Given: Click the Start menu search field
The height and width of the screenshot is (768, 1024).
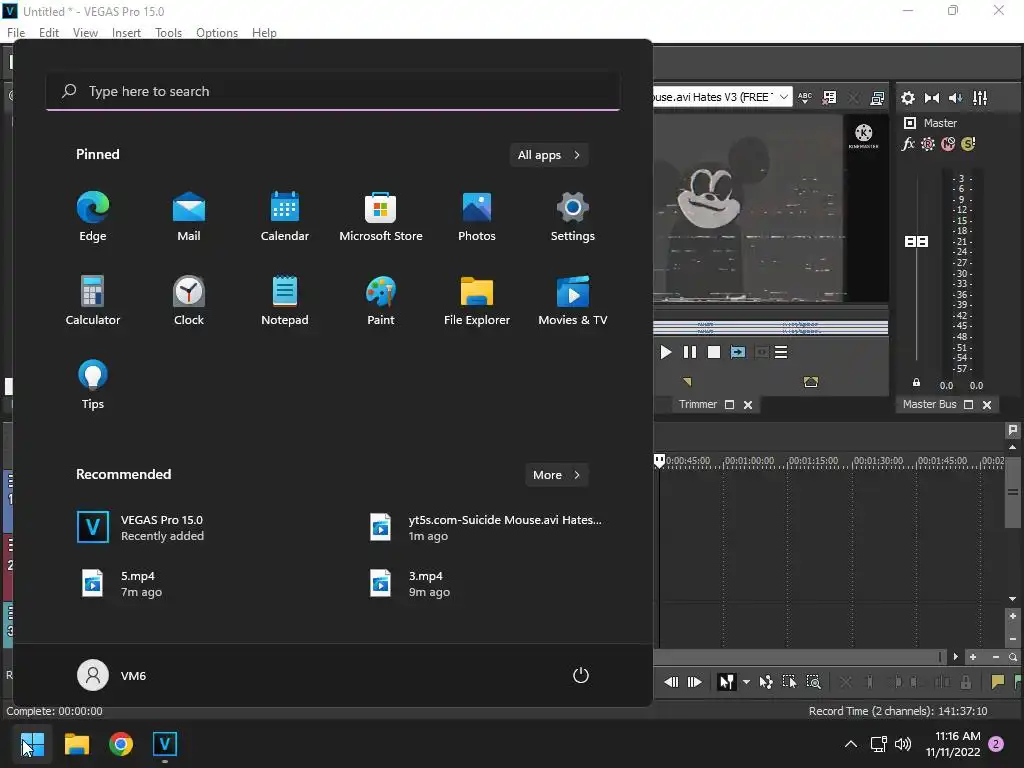Looking at the screenshot, I should click(x=333, y=91).
